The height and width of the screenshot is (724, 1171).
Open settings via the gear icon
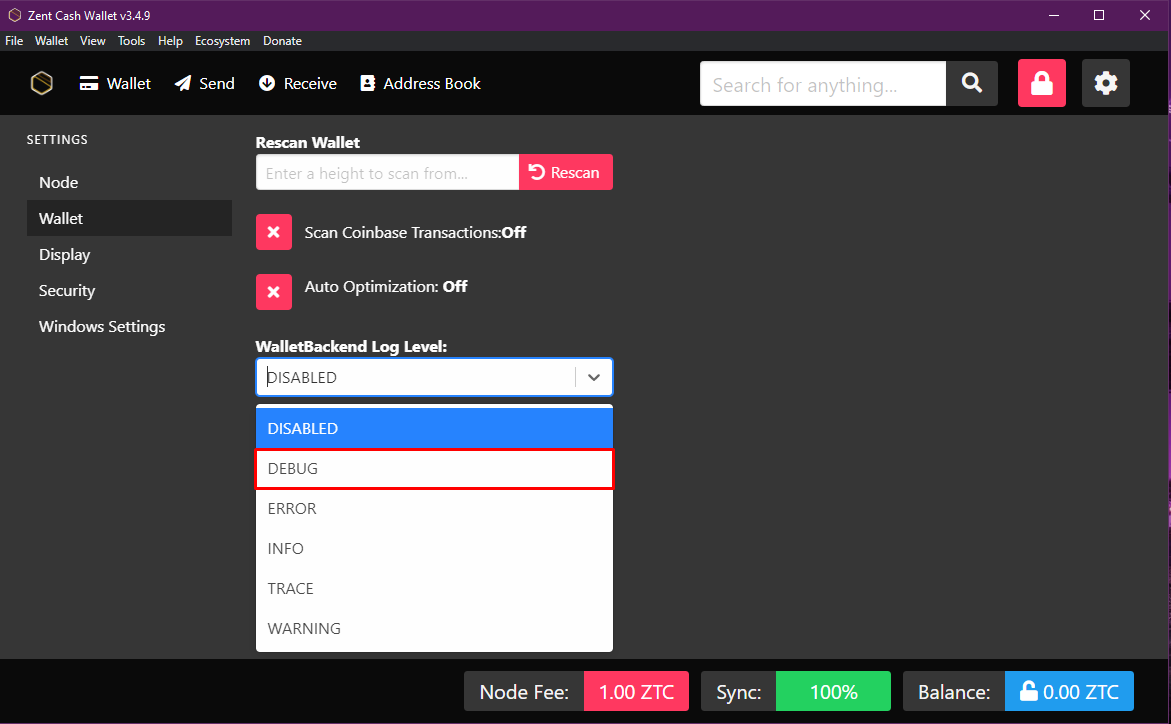pos(1105,83)
